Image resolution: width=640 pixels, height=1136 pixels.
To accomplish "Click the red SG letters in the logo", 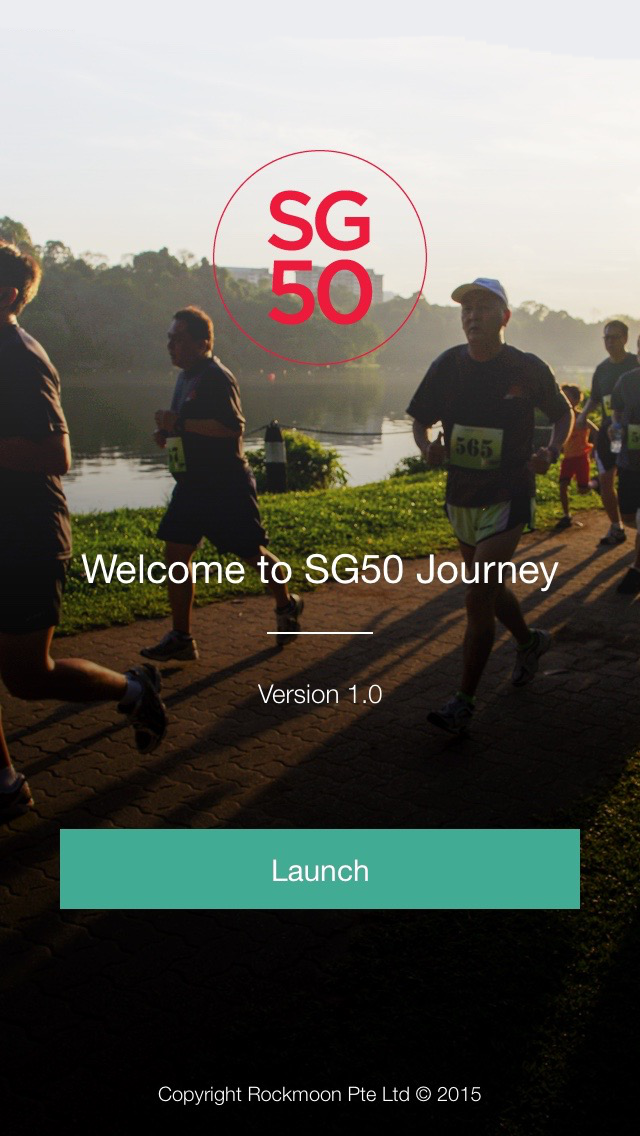I will pyautogui.click(x=320, y=220).
